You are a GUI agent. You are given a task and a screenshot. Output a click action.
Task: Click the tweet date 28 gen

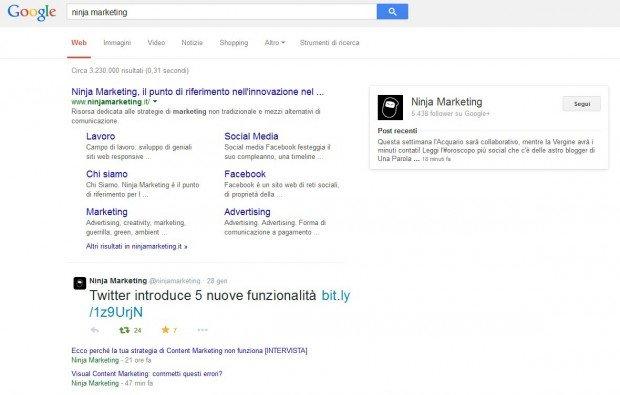217,281
